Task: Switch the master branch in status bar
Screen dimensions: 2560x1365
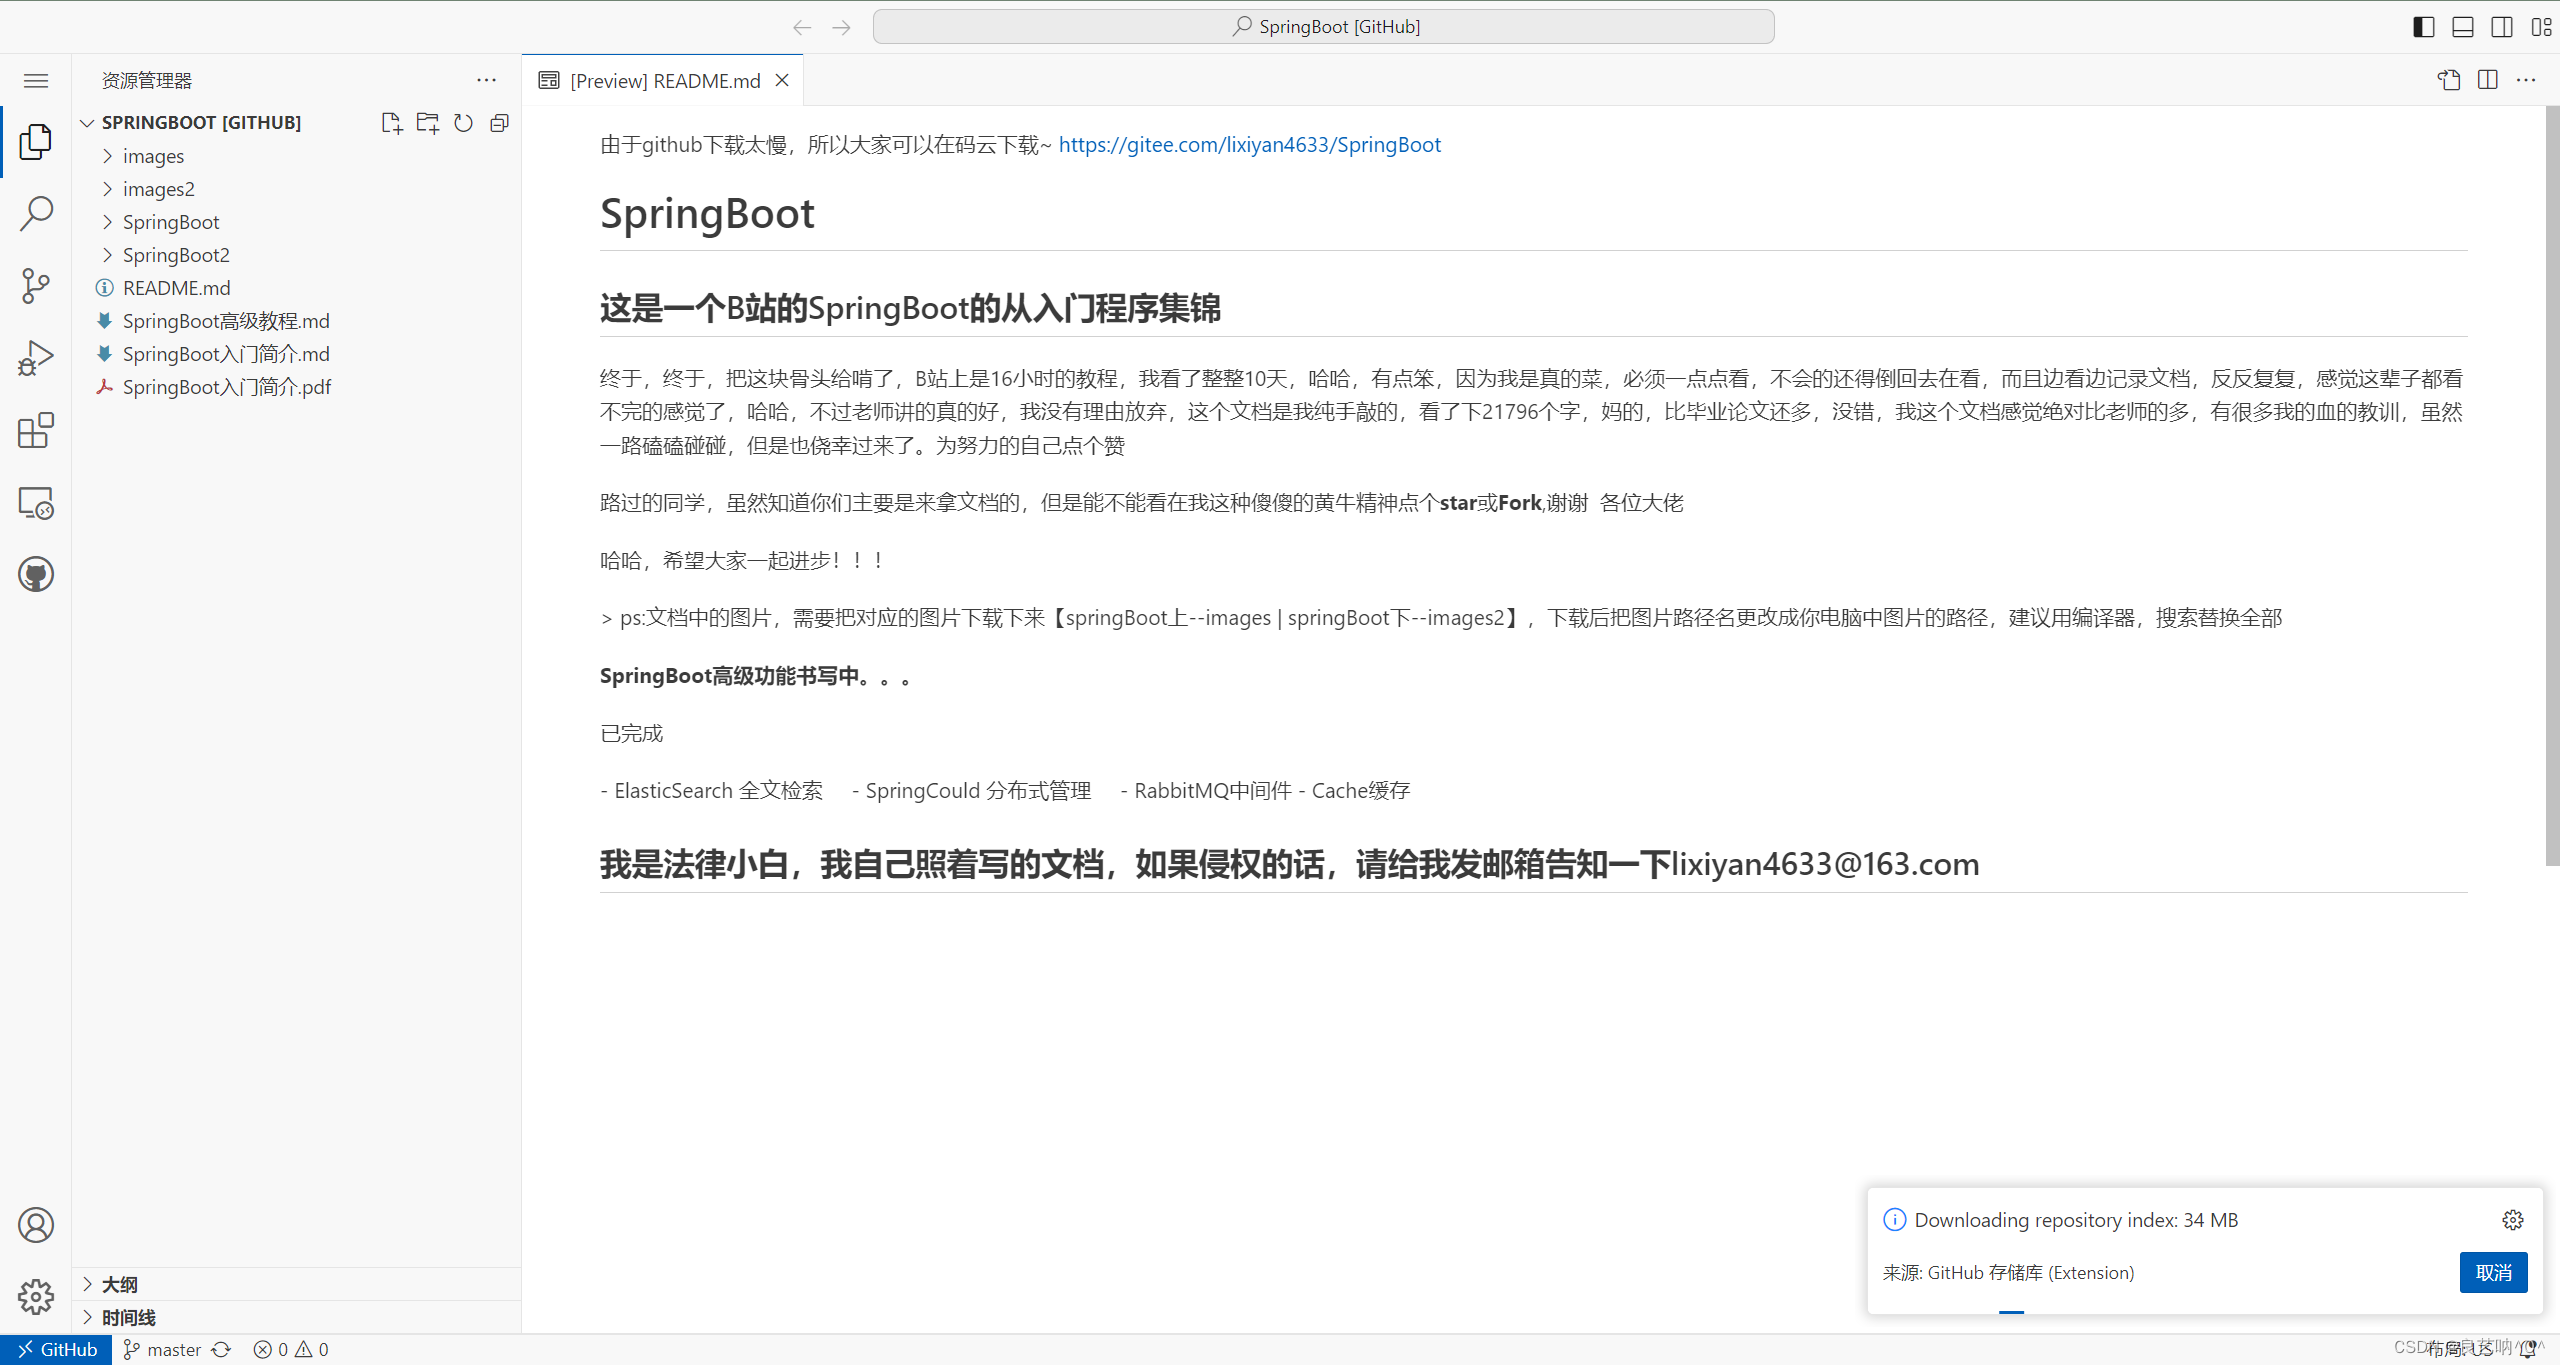Action: [162, 1350]
